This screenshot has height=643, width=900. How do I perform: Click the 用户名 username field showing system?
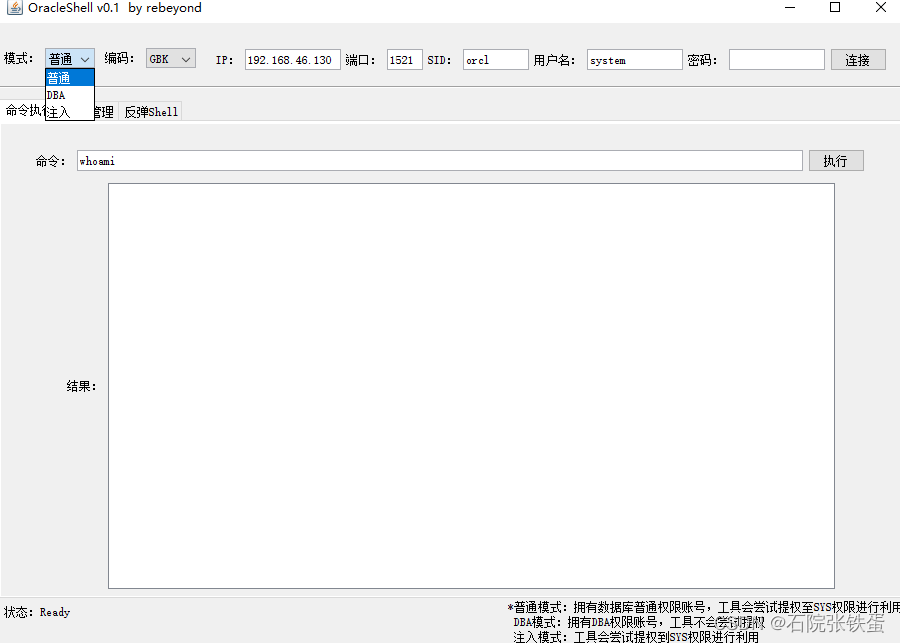click(634, 58)
